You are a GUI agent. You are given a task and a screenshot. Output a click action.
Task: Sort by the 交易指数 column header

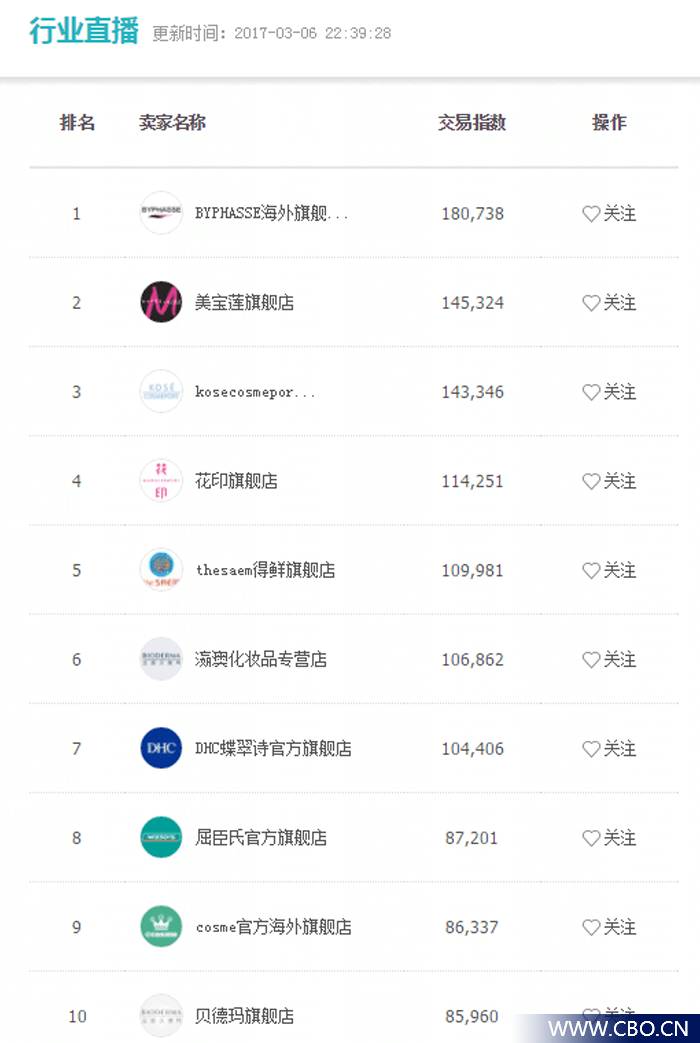(472, 123)
